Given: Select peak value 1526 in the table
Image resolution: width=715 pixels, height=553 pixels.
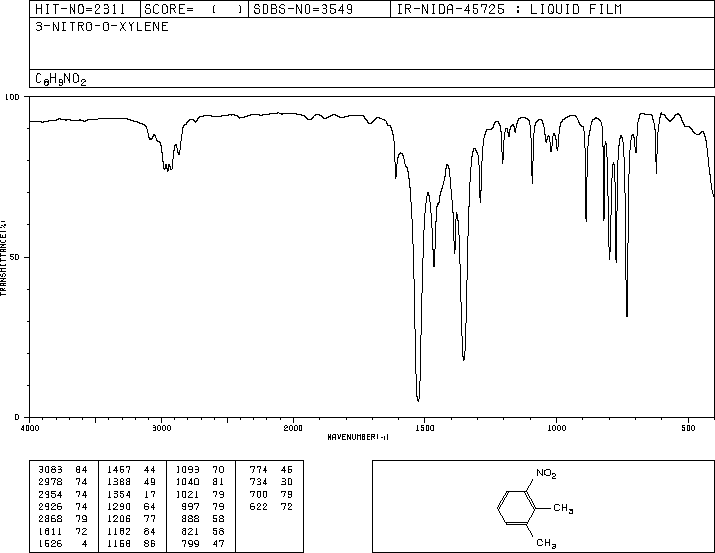Looking at the screenshot, I should tap(50, 543).
